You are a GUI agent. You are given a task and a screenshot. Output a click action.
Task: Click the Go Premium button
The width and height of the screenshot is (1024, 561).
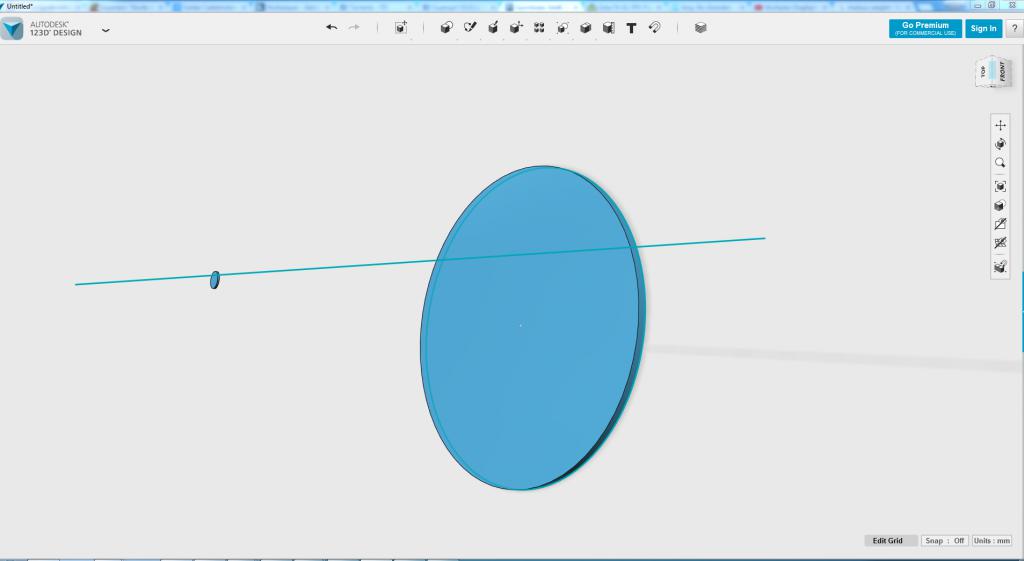coord(925,28)
